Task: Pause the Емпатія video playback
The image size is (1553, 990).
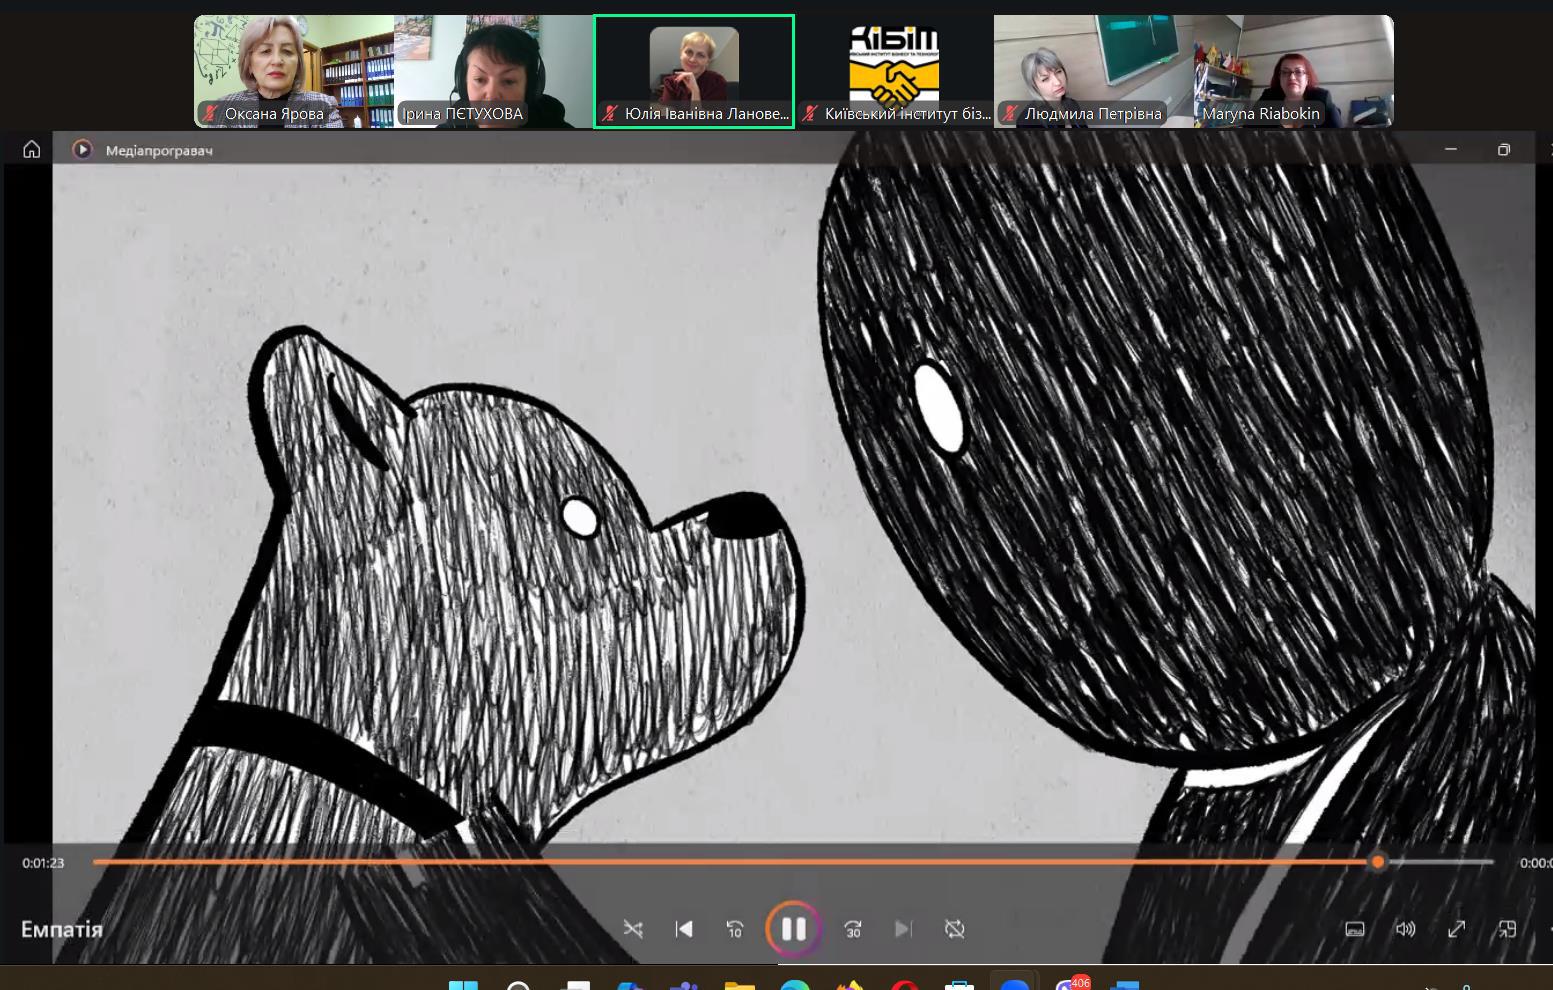Action: click(793, 929)
